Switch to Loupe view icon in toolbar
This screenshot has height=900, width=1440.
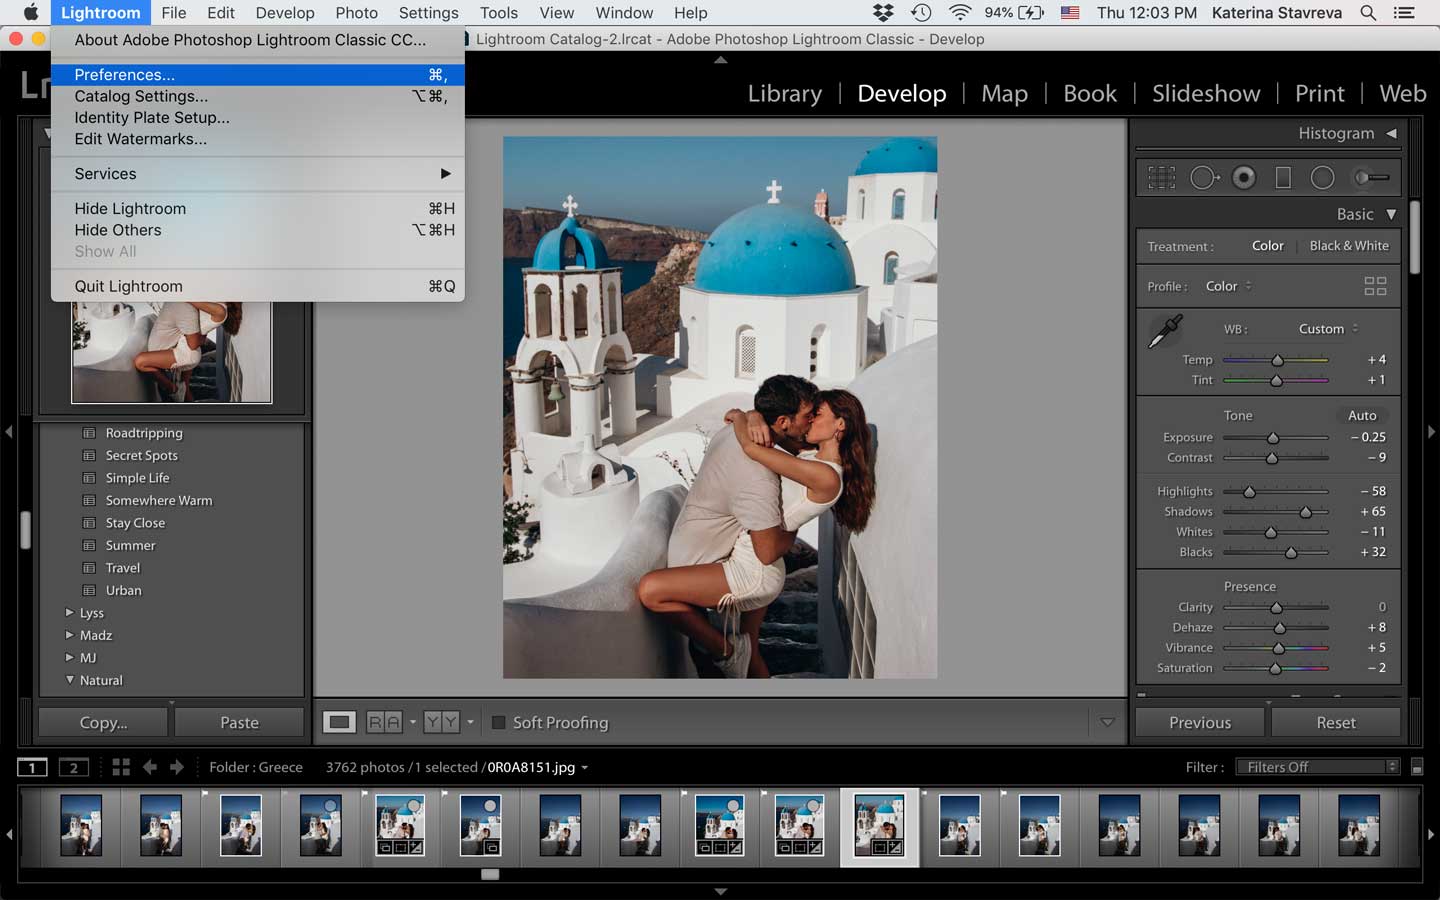pos(340,722)
